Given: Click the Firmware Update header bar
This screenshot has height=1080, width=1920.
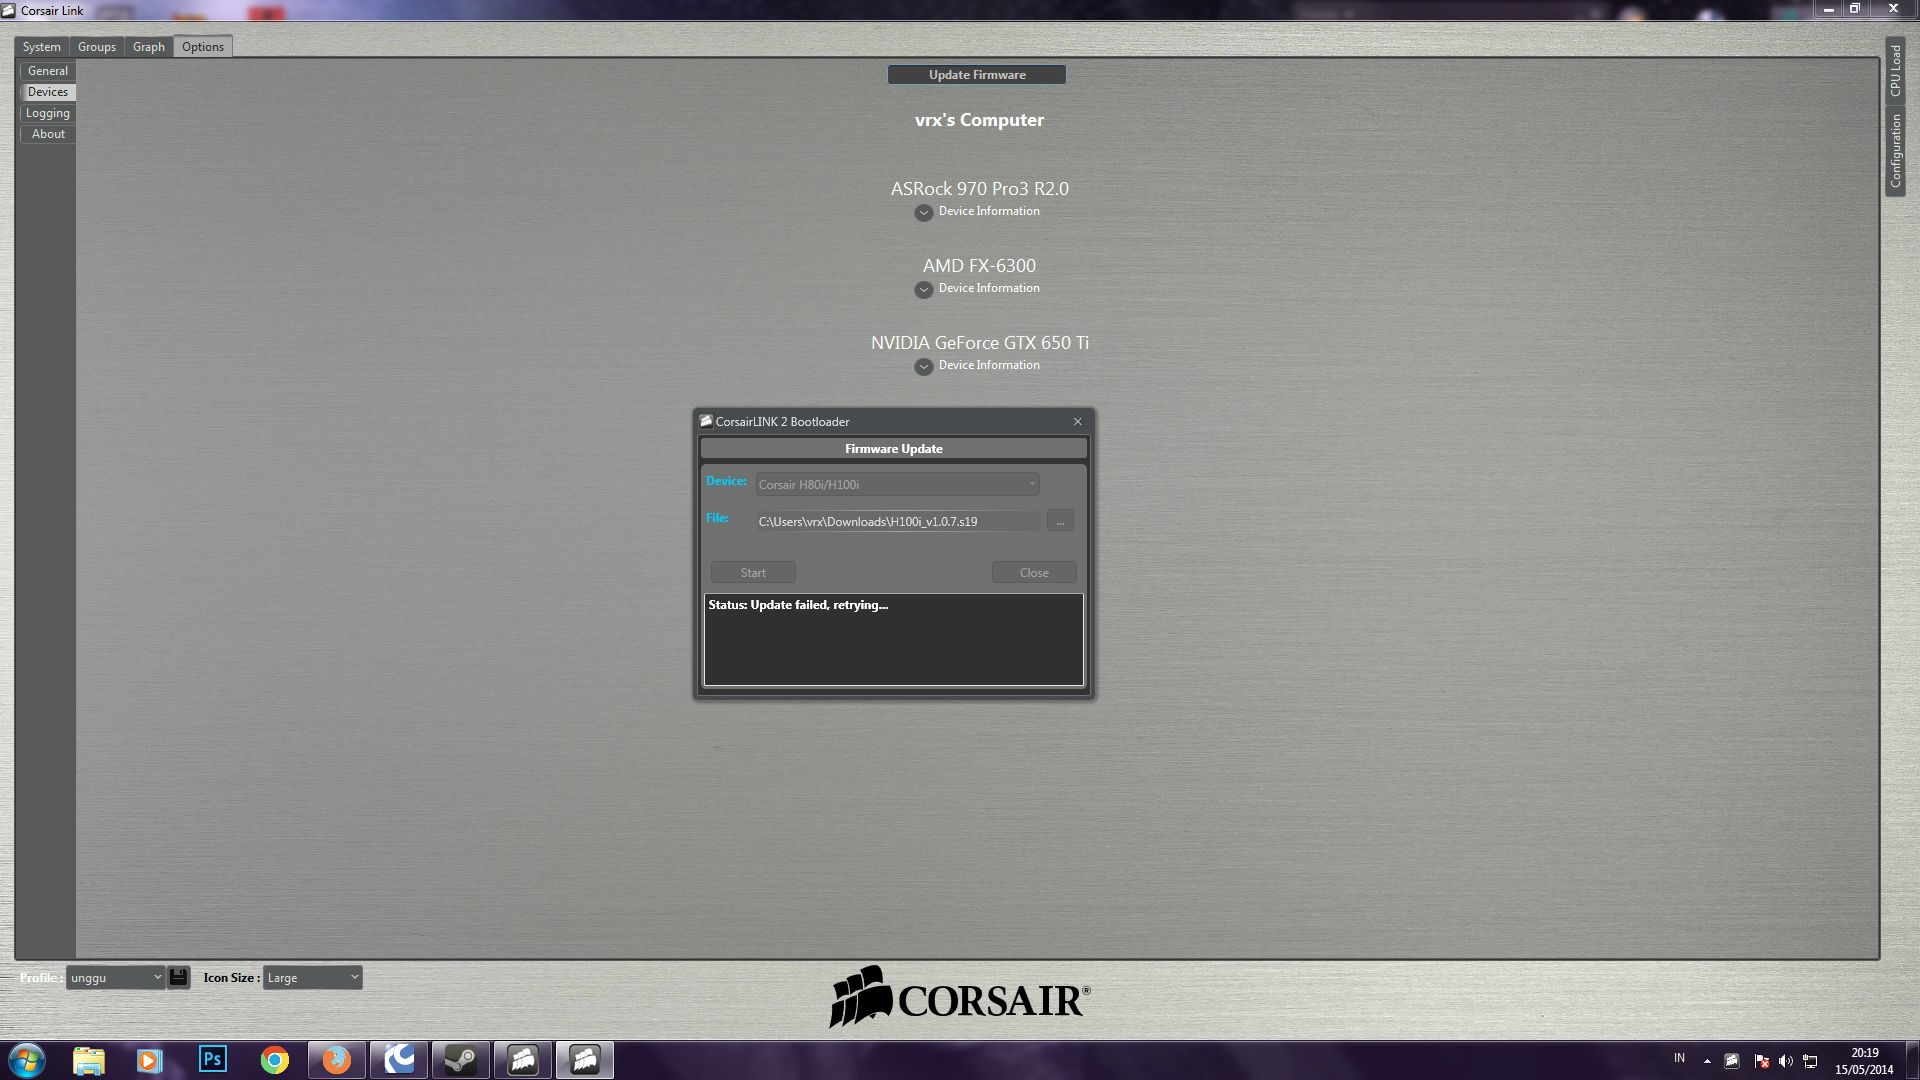Looking at the screenshot, I should click(x=894, y=449).
